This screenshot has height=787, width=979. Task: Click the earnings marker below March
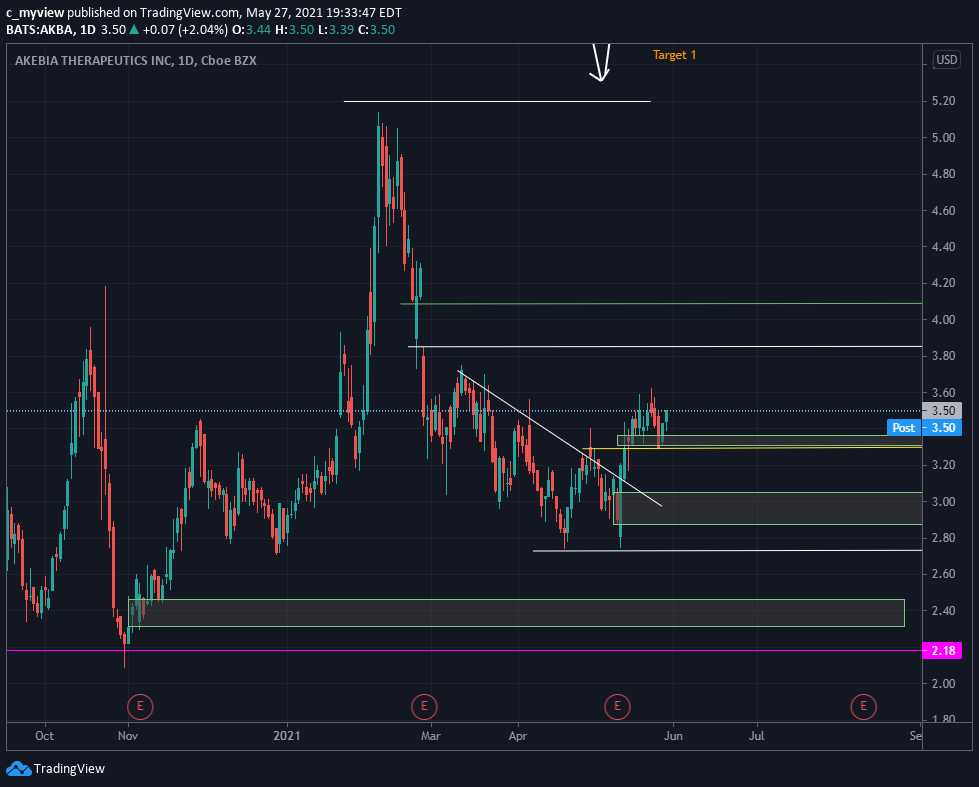[424, 706]
